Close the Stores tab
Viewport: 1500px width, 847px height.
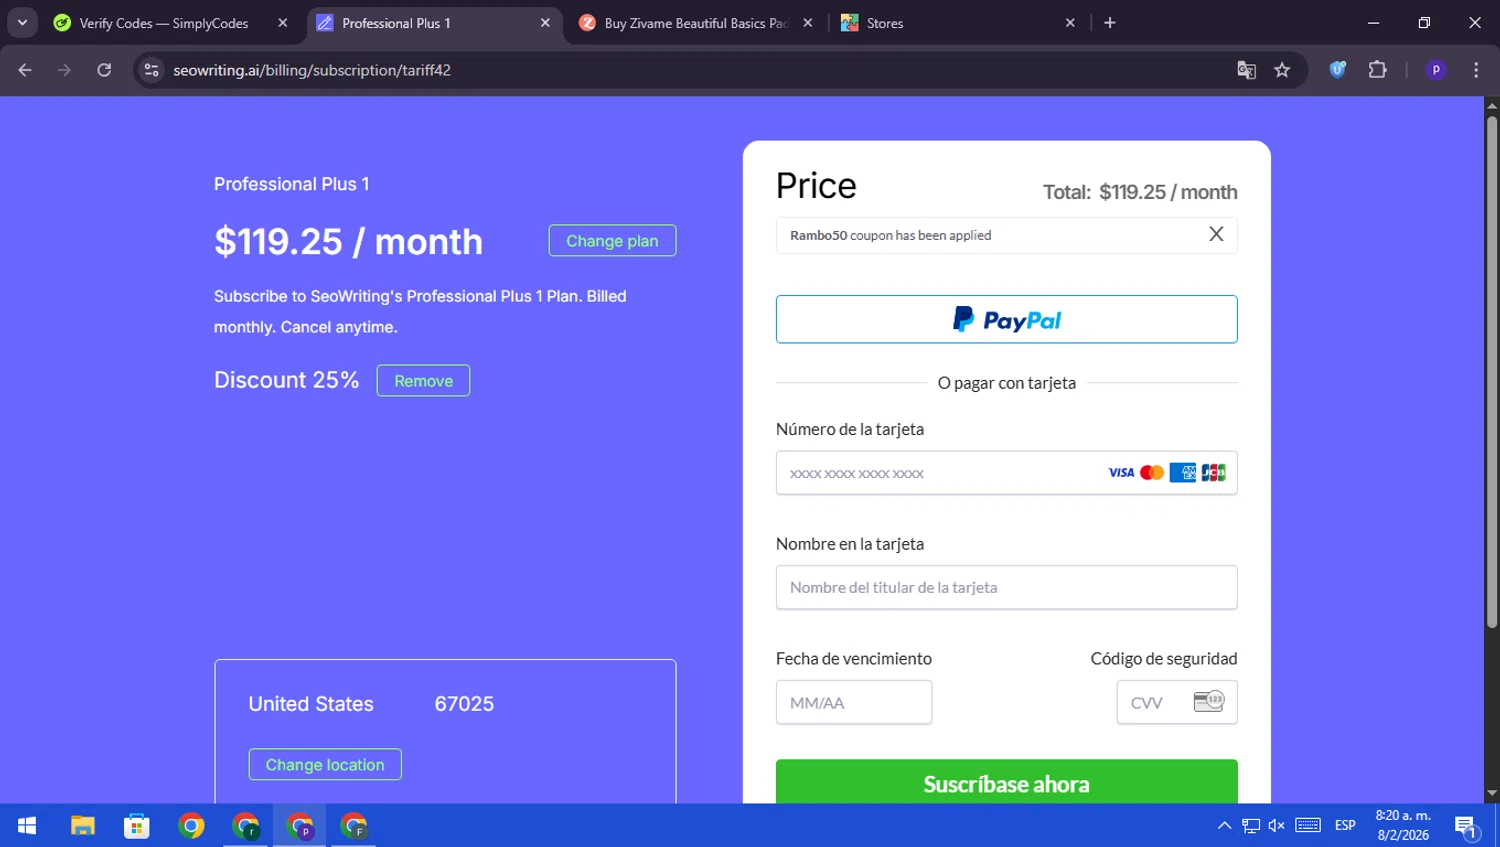1070,23
